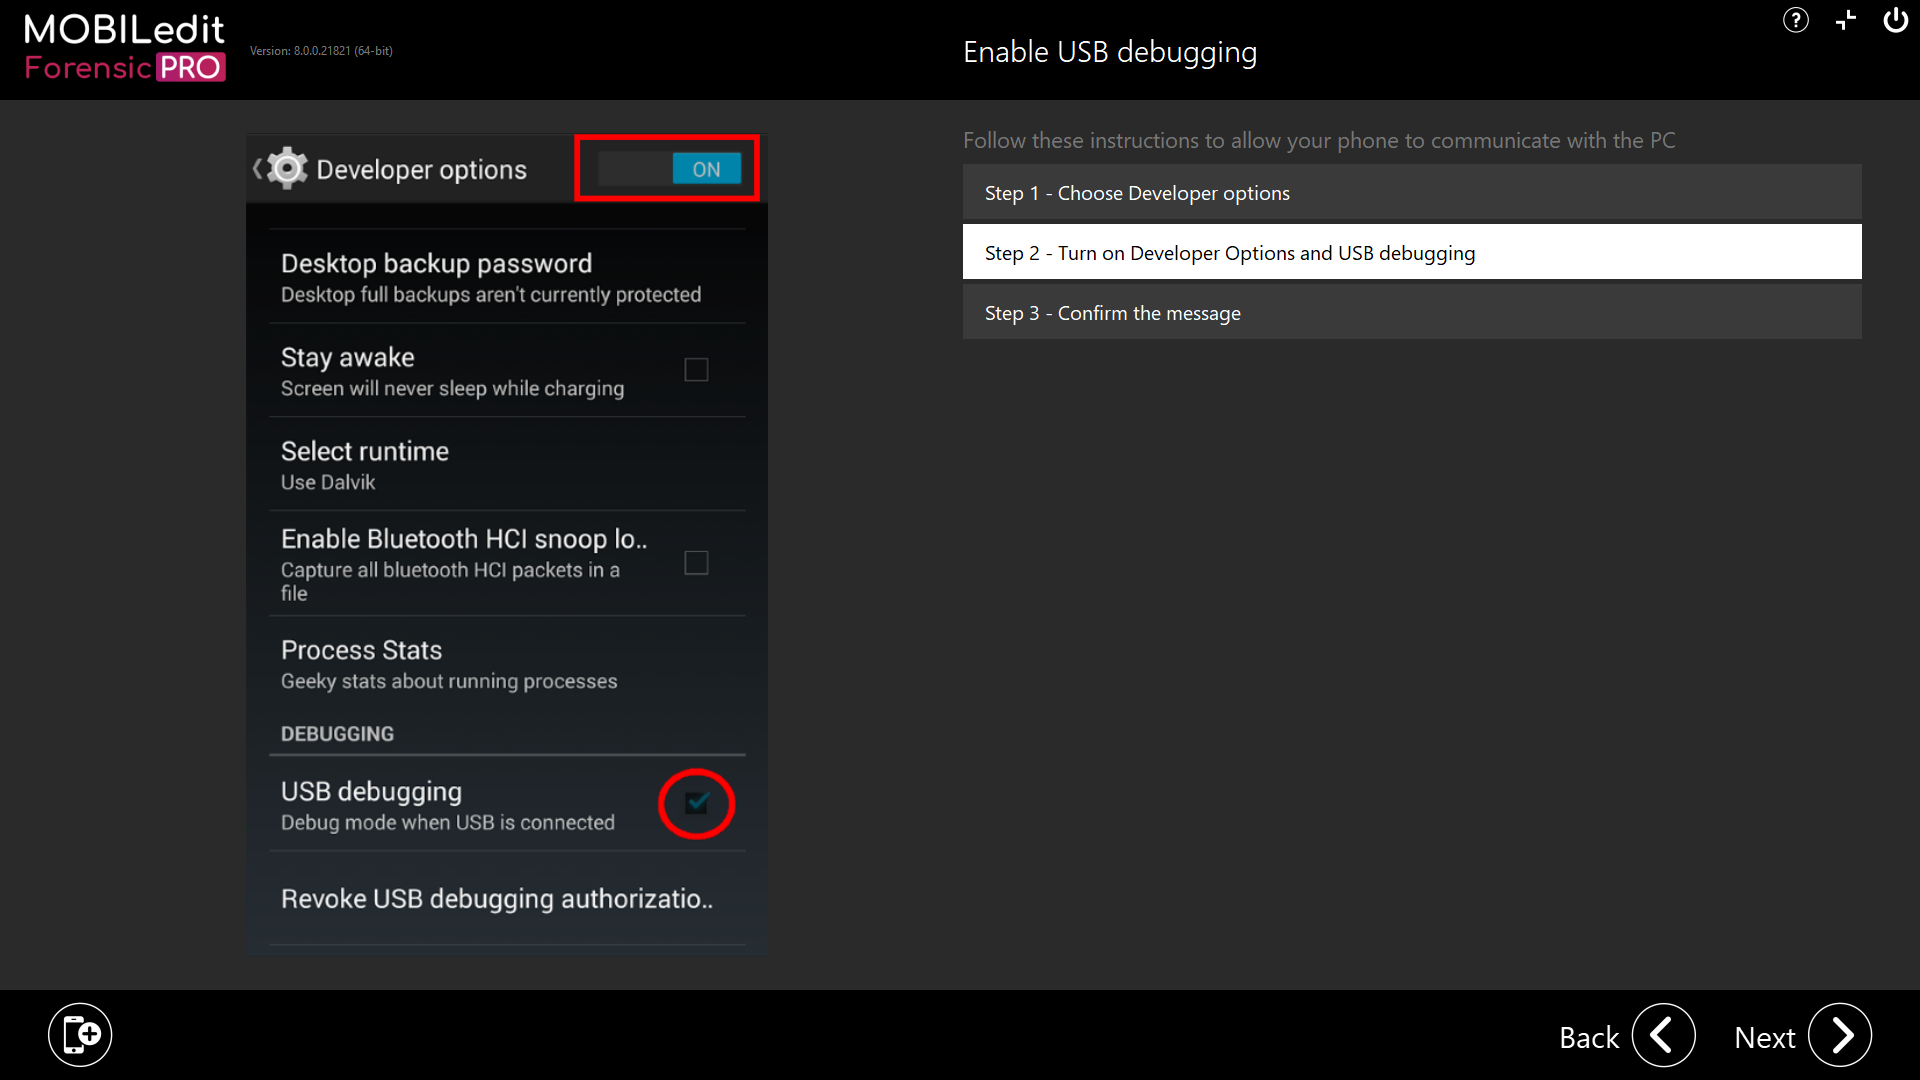Image resolution: width=1920 pixels, height=1080 pixels.
Task: Click the power button icon top right
Action: [1896, 20]
